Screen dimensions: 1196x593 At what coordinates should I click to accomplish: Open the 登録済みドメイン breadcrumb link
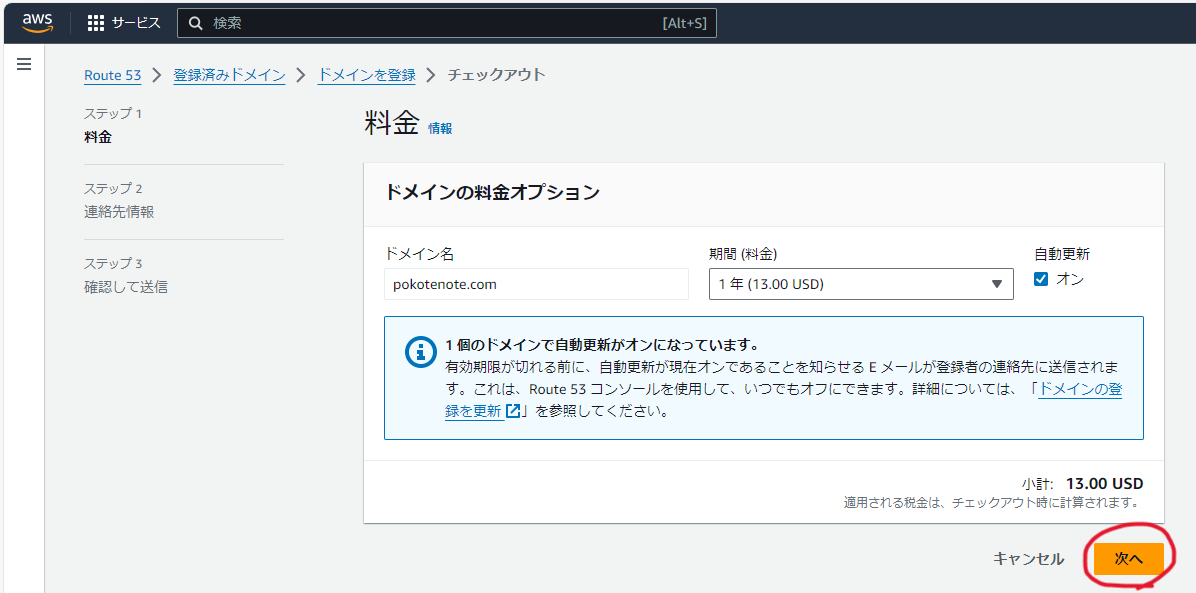point(229,76)
